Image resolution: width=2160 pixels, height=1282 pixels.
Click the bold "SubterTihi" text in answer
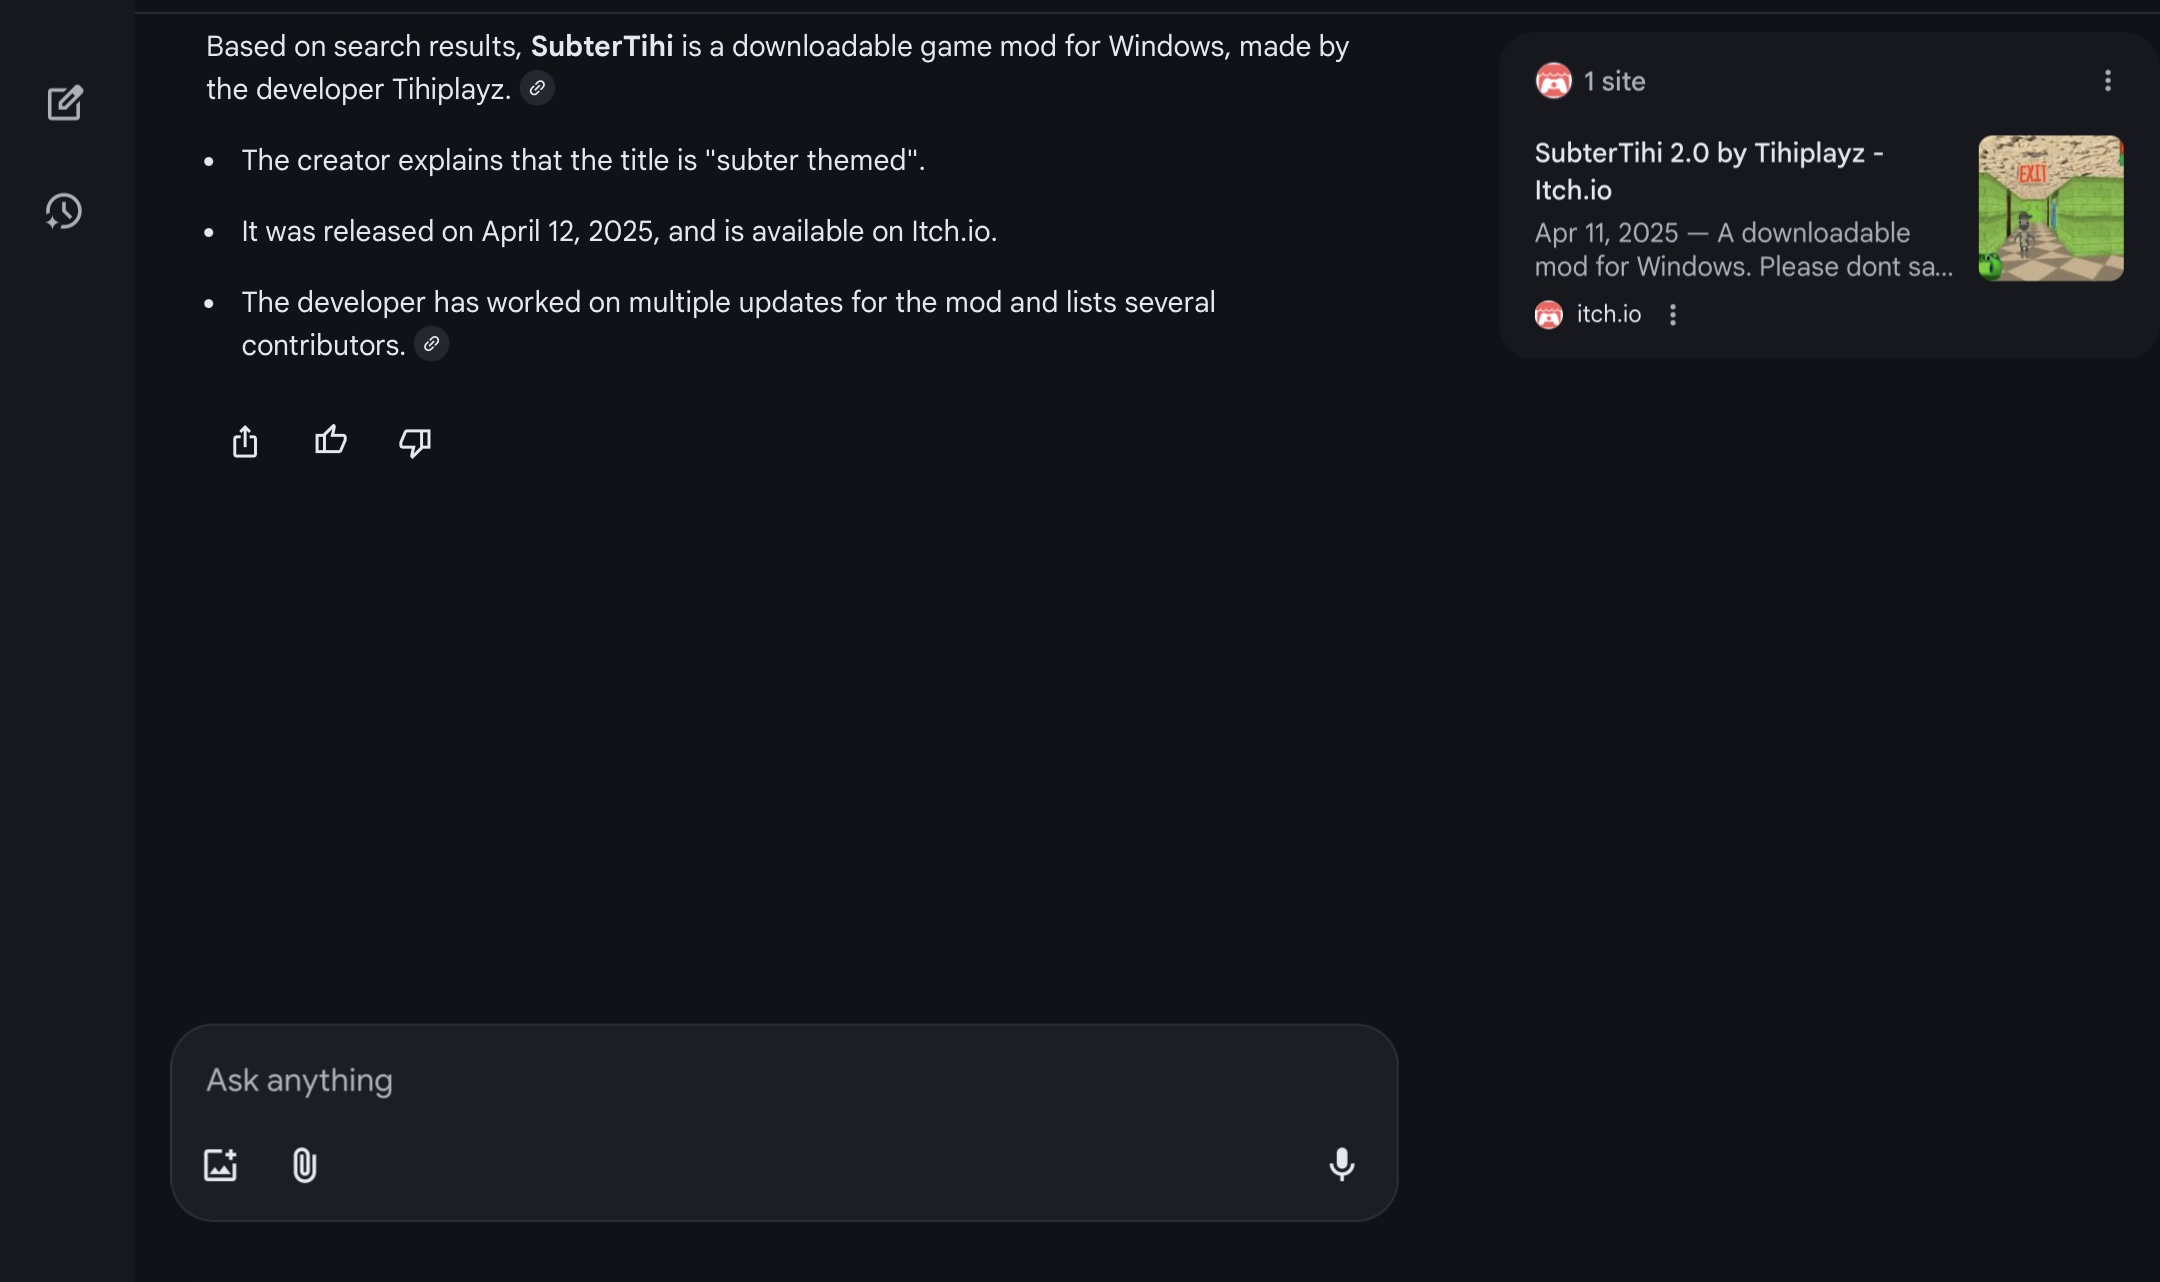[x=601, y=46]
